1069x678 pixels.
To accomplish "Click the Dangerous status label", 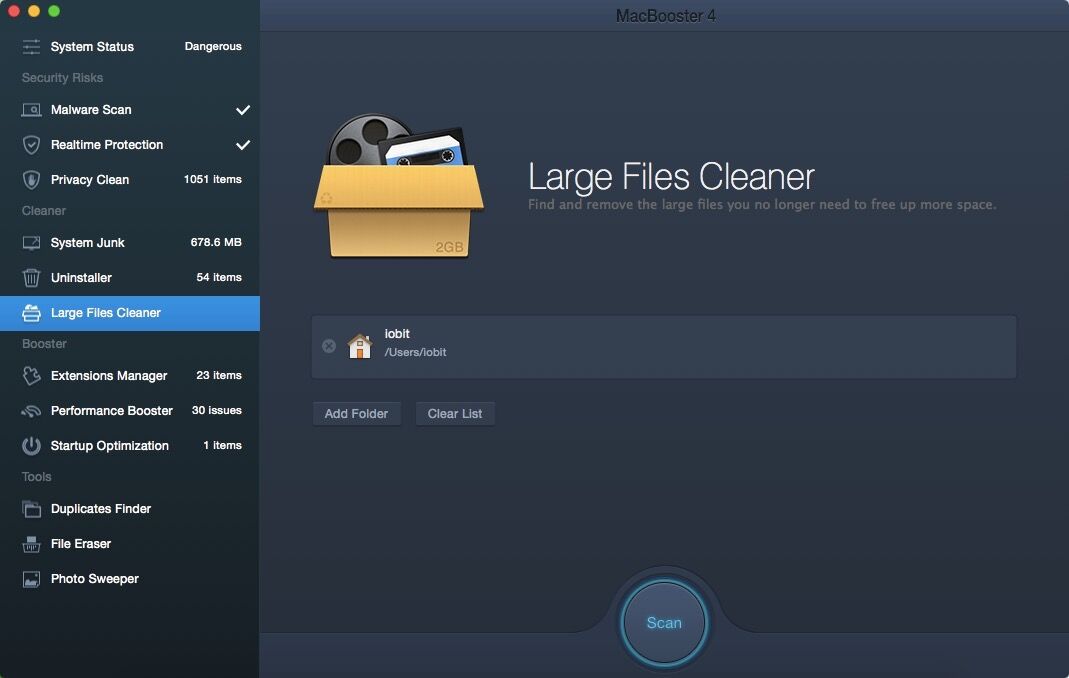I will [213, 46].
